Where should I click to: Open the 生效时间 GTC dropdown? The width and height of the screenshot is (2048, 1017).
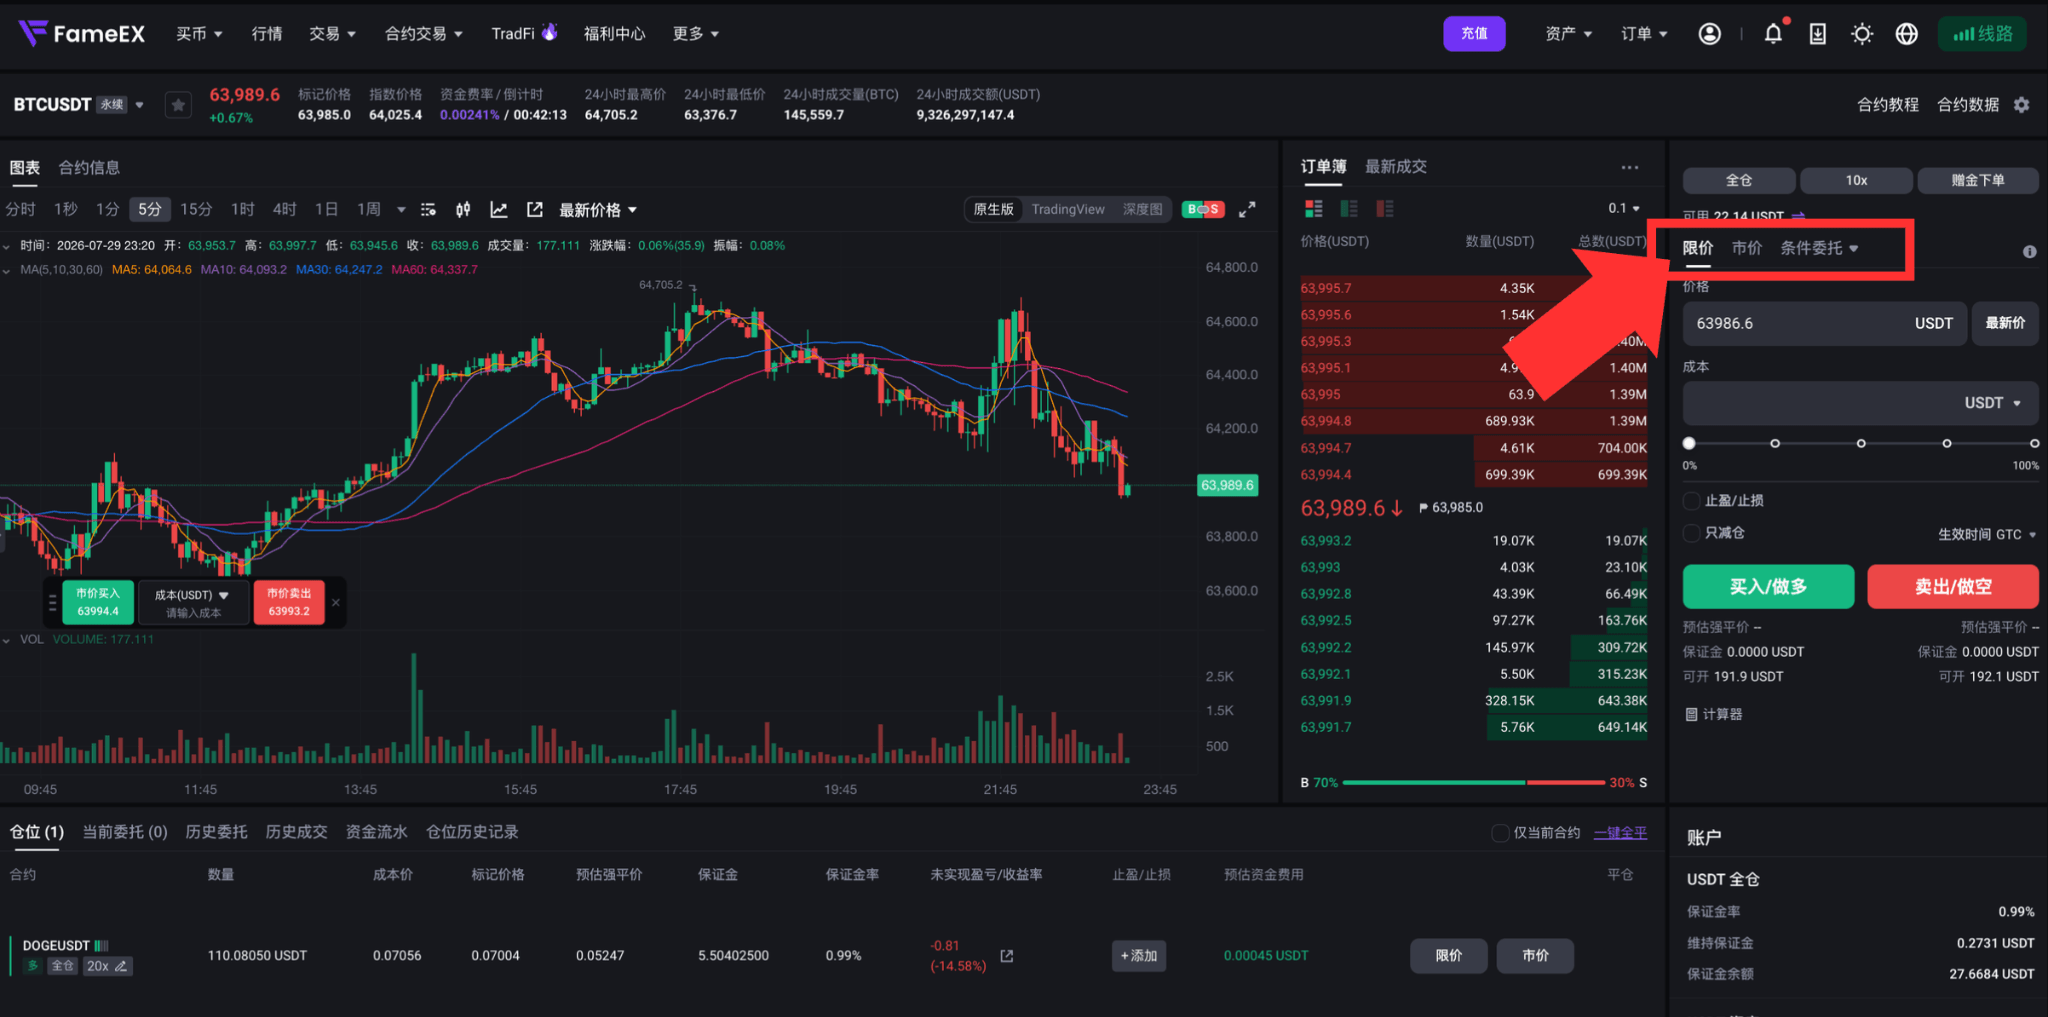tap(1987, 534)
